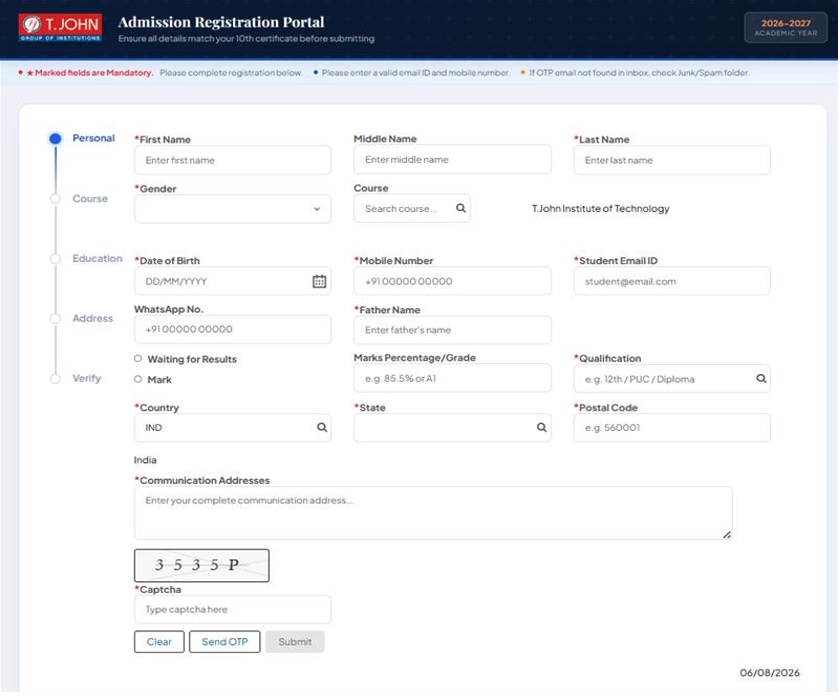Click the Course step circle indicator
840x700 pixels.
coord(55,199)
